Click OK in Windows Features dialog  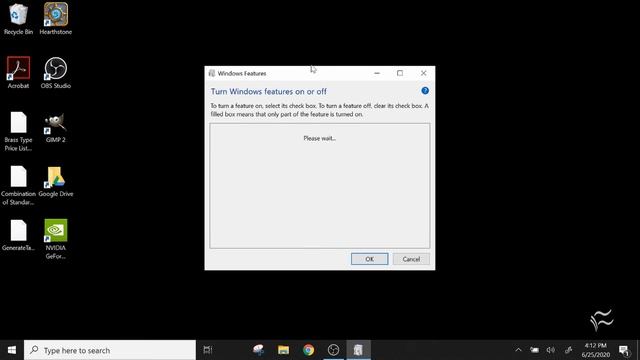click(x=369, y=259)
